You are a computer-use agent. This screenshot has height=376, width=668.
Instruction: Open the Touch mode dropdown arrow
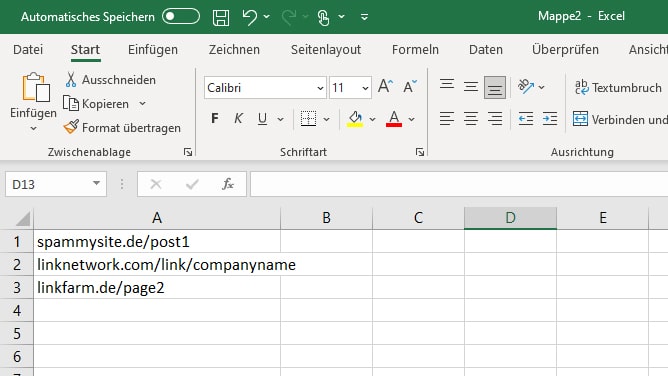[x=342, y=17]
